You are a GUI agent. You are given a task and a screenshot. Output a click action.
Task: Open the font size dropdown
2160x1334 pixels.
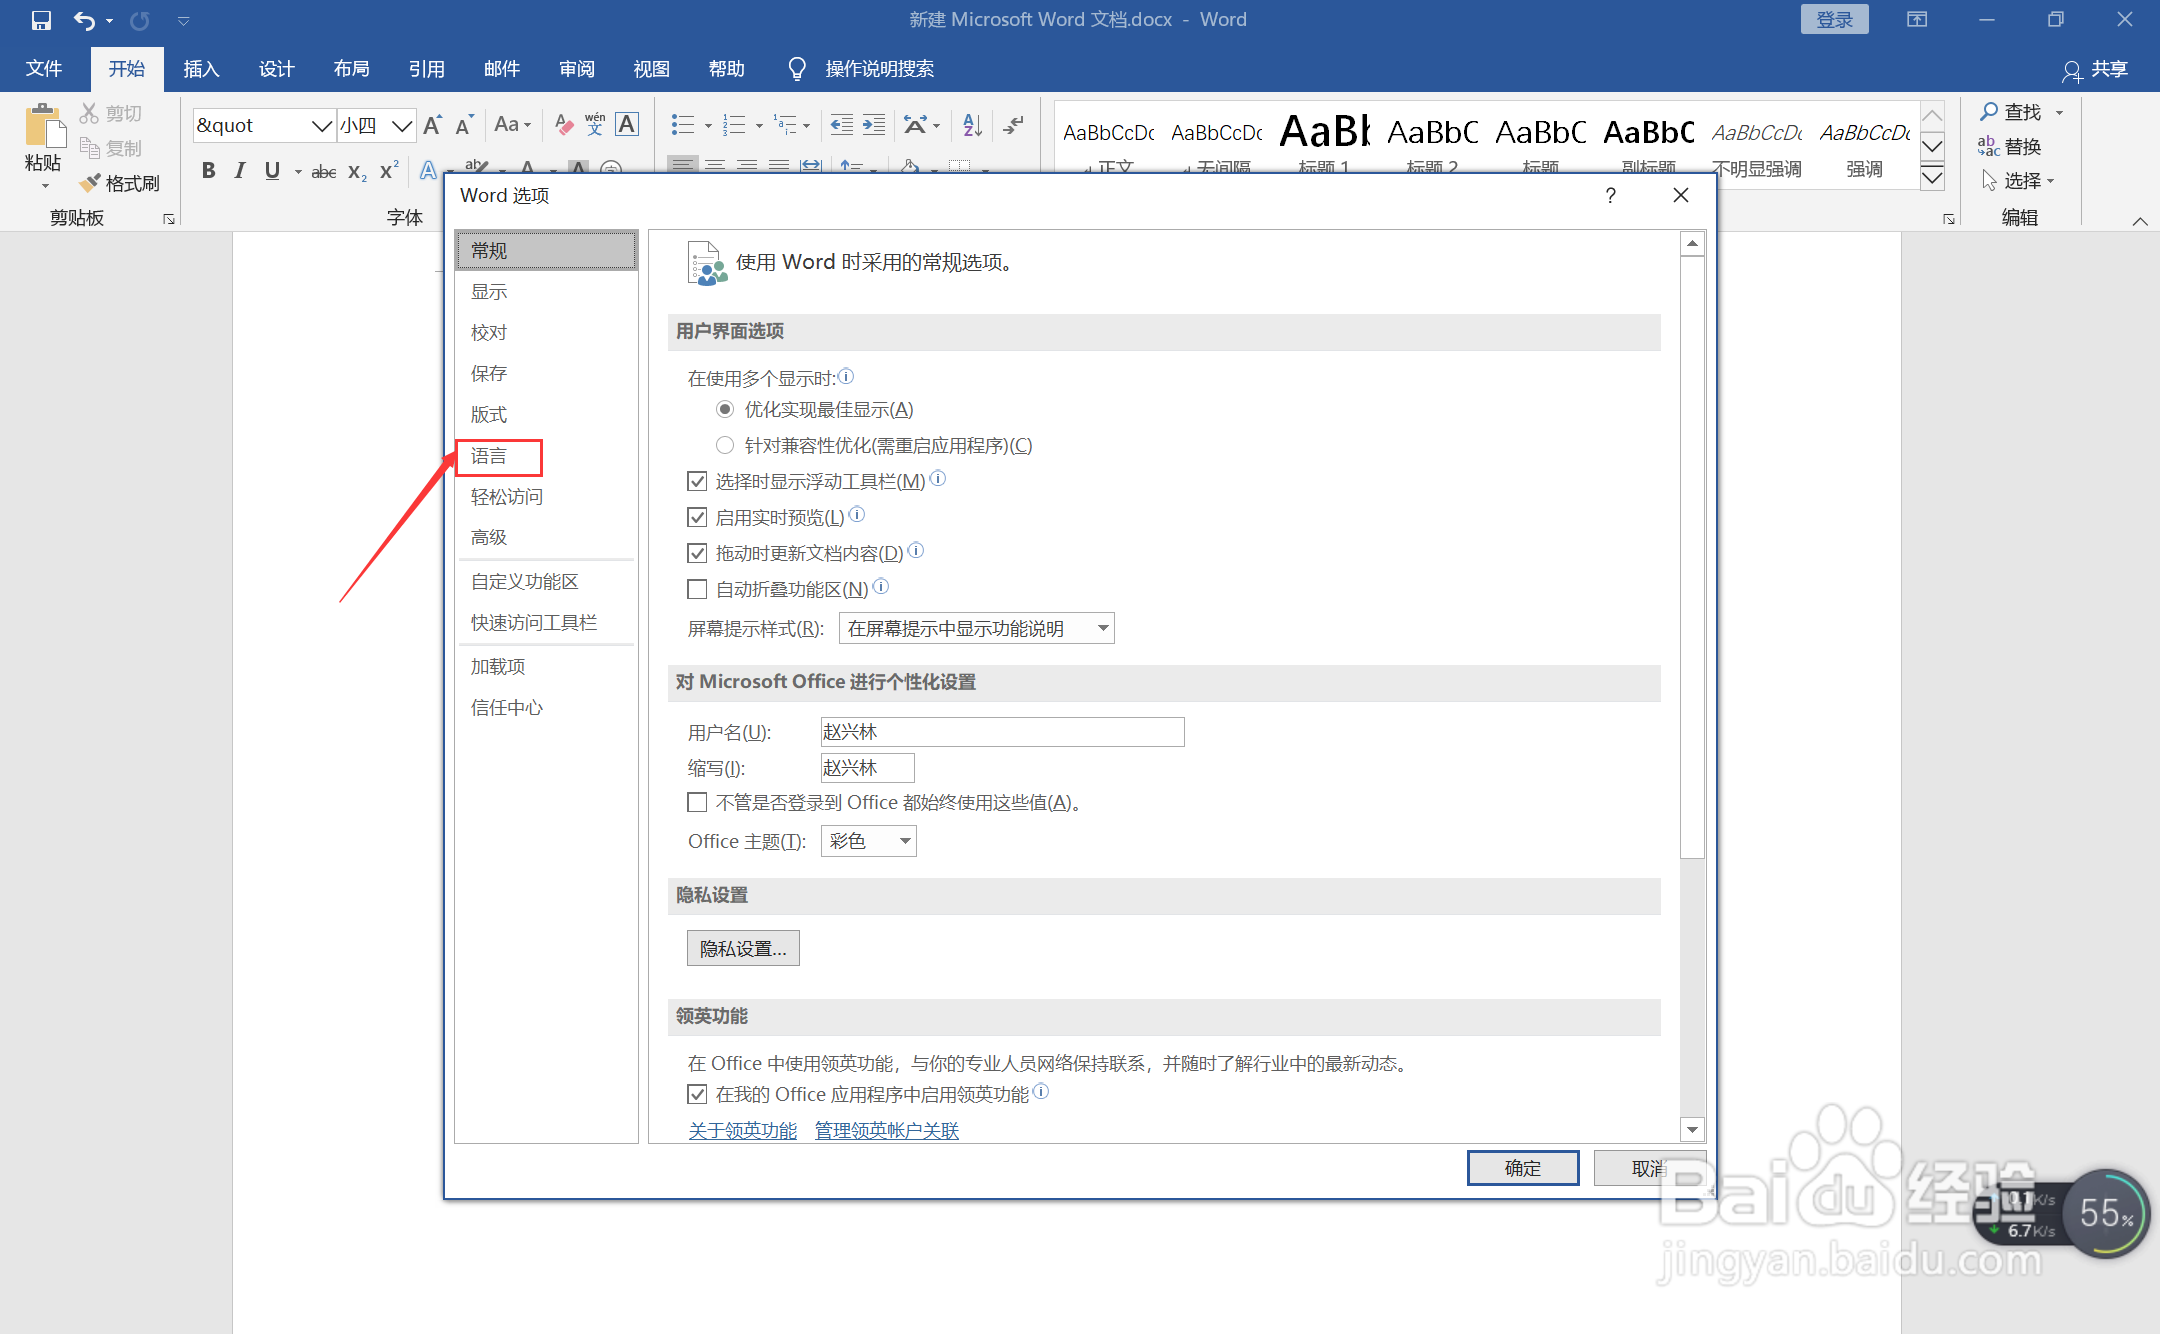[x=402, y=125]
